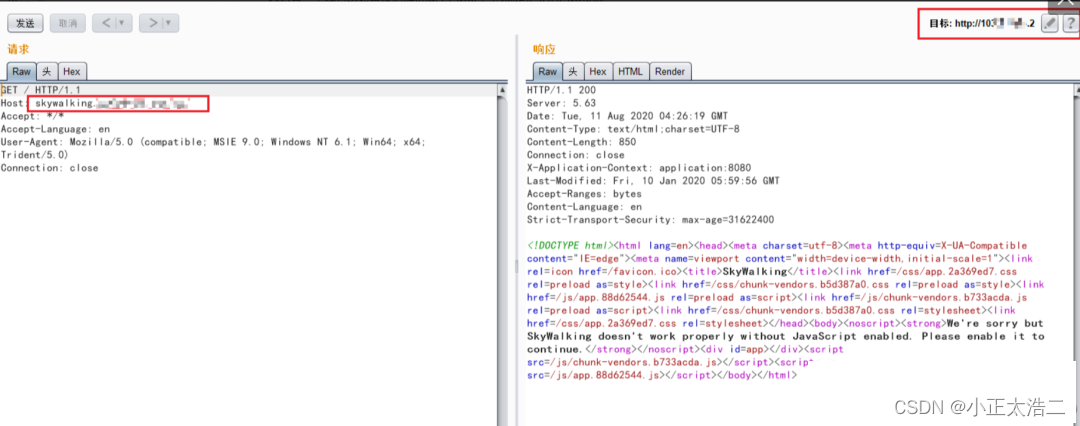Click the 'Server: 5.63' header

tap(561, 103)
